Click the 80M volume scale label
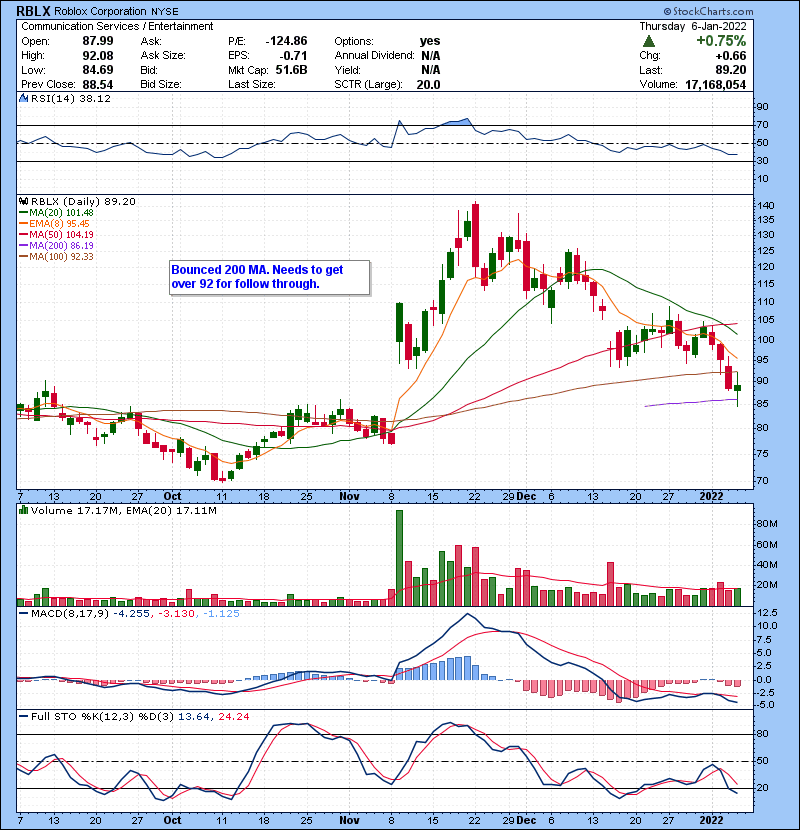The width and height of the screenshot is (800, 830). point(767,524)
